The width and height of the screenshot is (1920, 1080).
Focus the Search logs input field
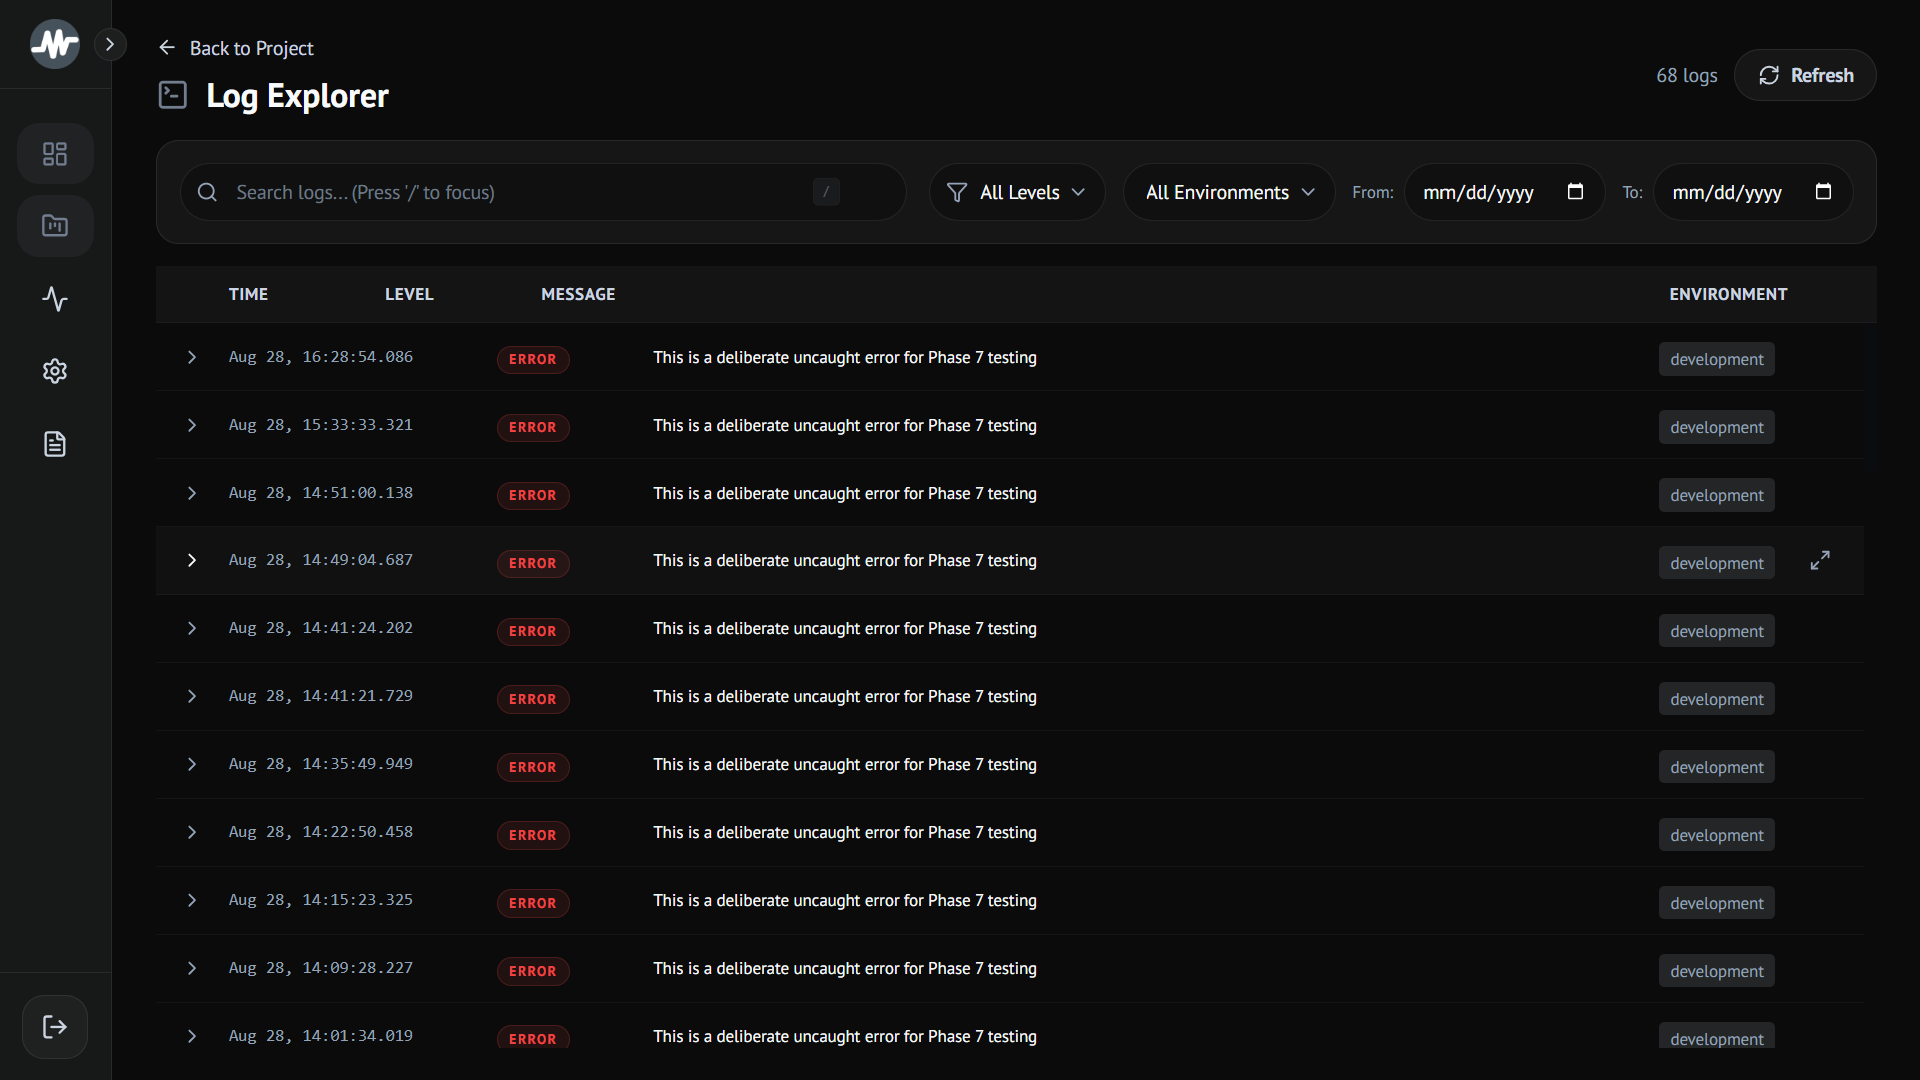pyautogui.click(x=543, y=192)
